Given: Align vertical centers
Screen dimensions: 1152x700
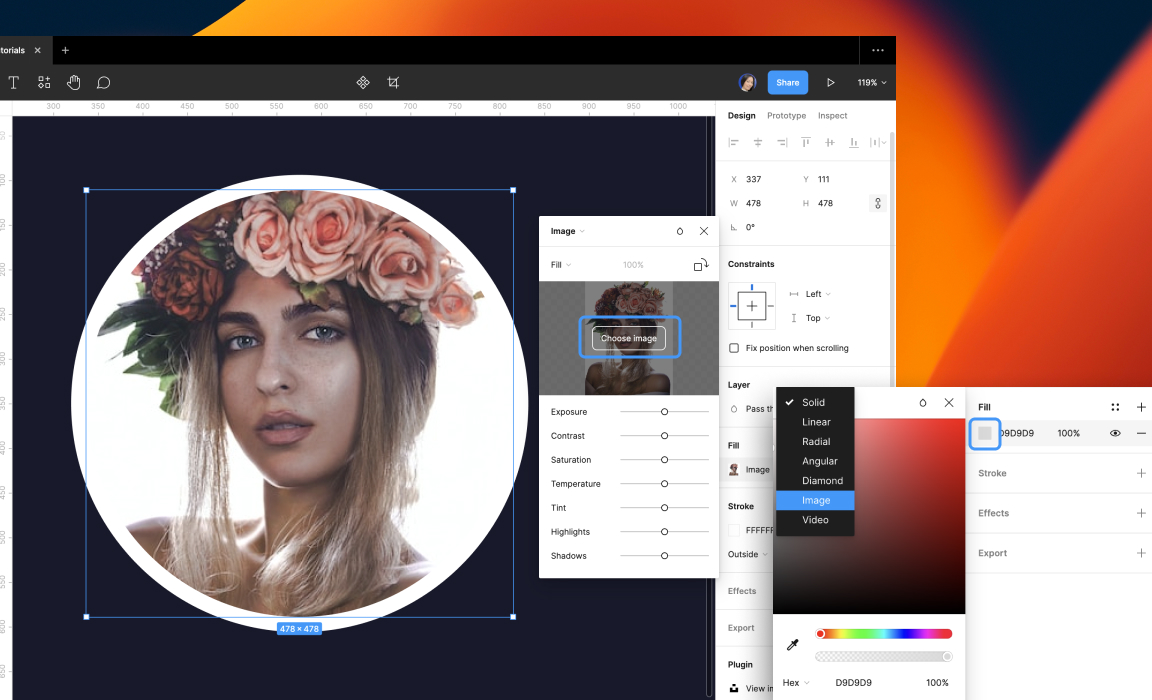Looking at the screenshot, I should [829, 142].
